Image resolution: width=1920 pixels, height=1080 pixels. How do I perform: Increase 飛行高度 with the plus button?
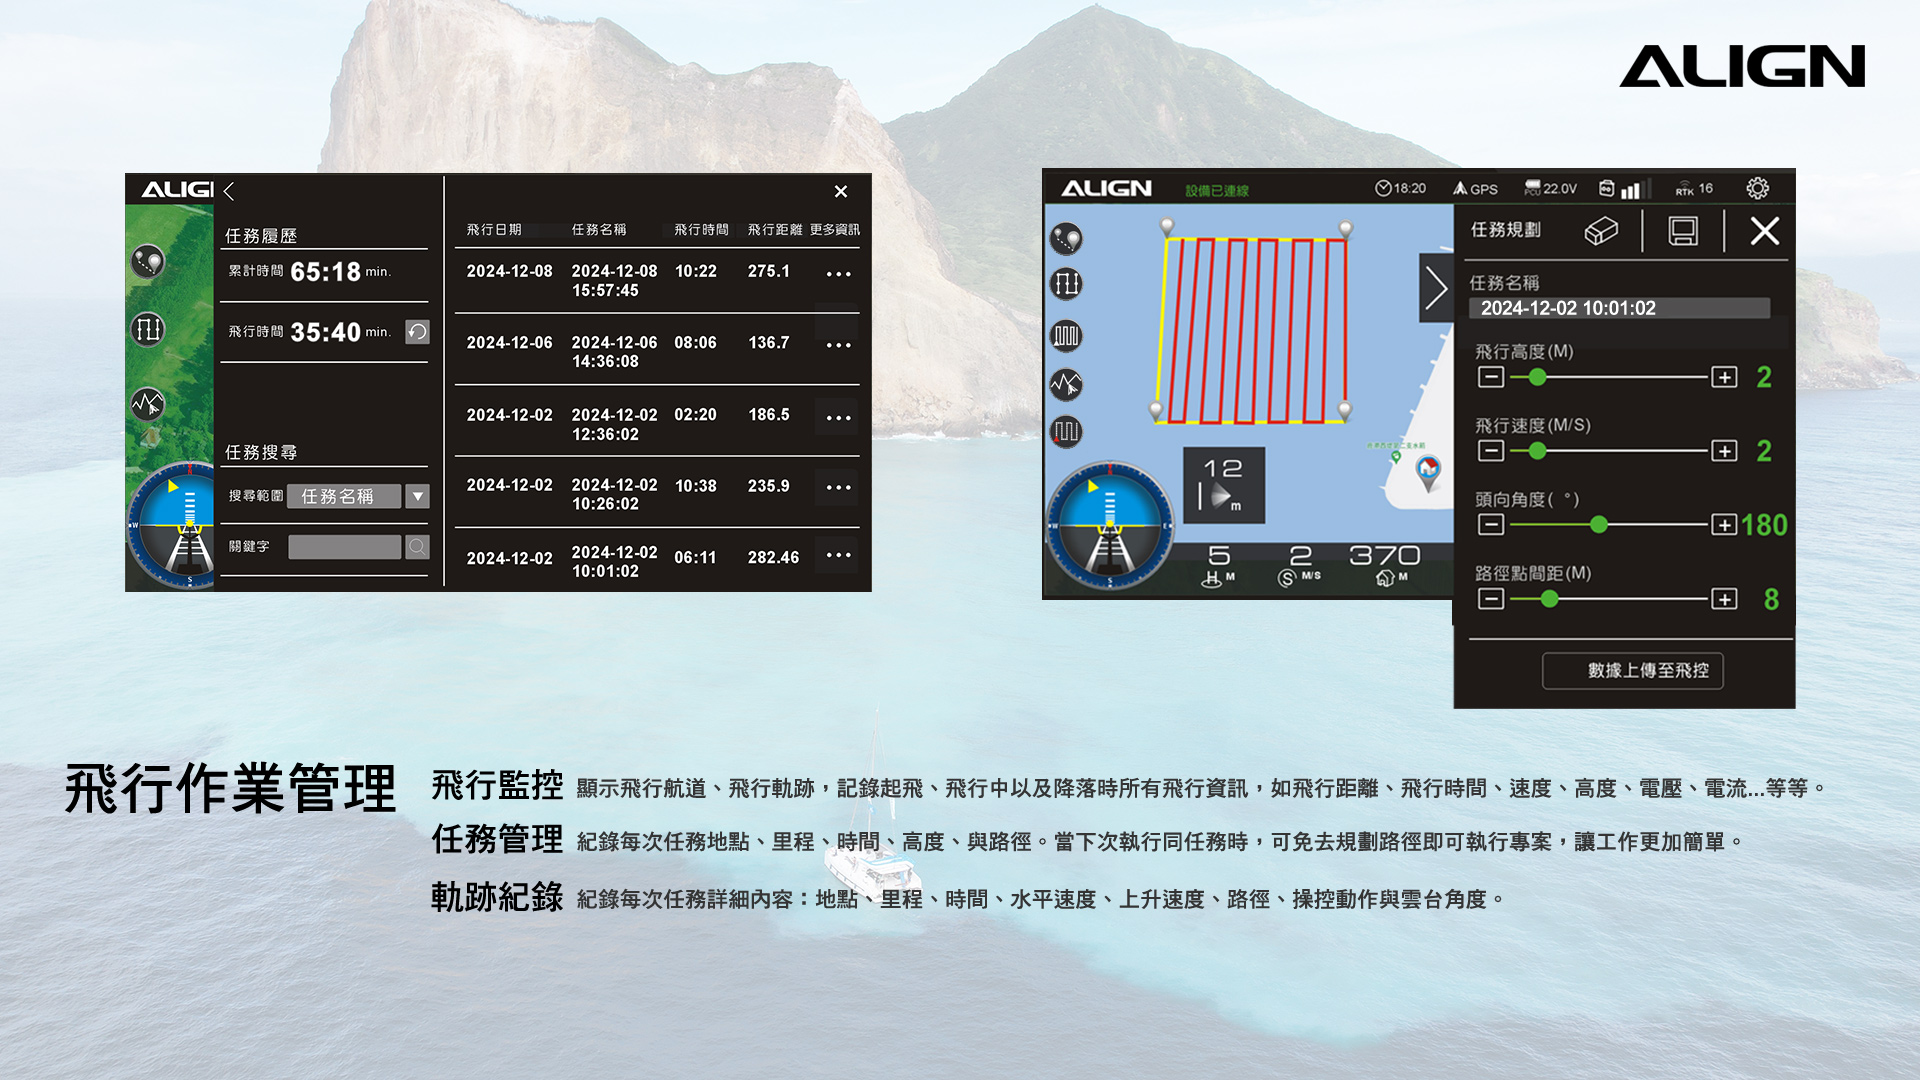tap(1724, 377)
